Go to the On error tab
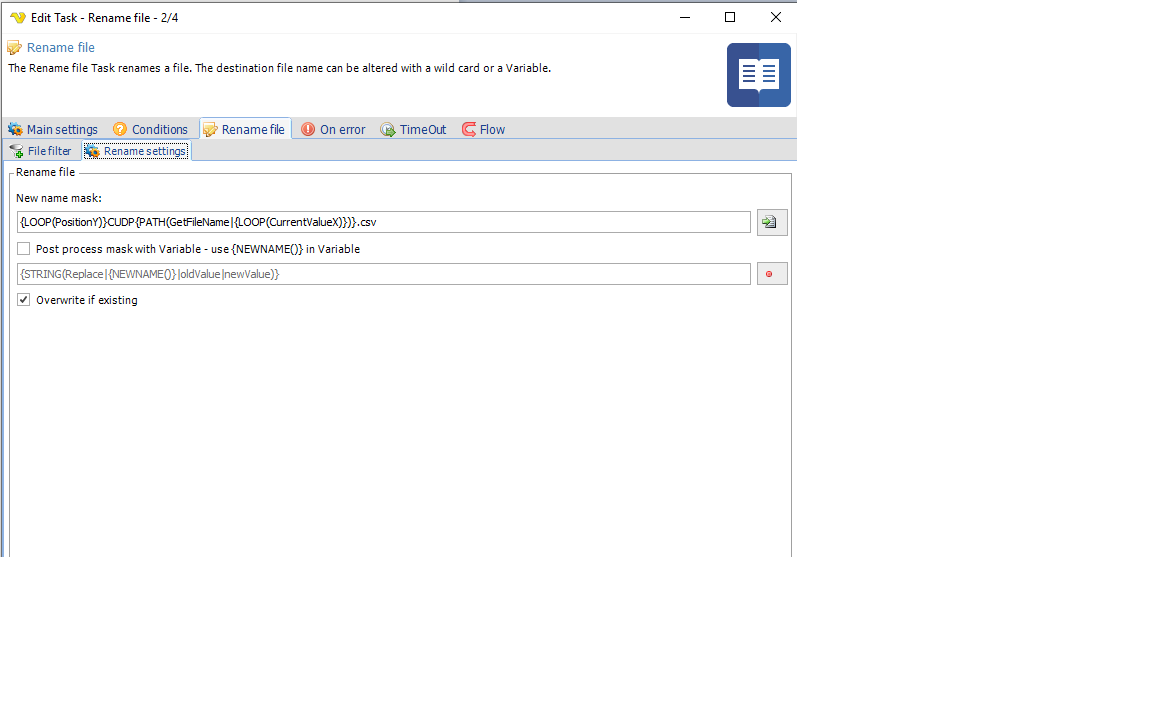The image size is (1152, 720). [342, 129]
